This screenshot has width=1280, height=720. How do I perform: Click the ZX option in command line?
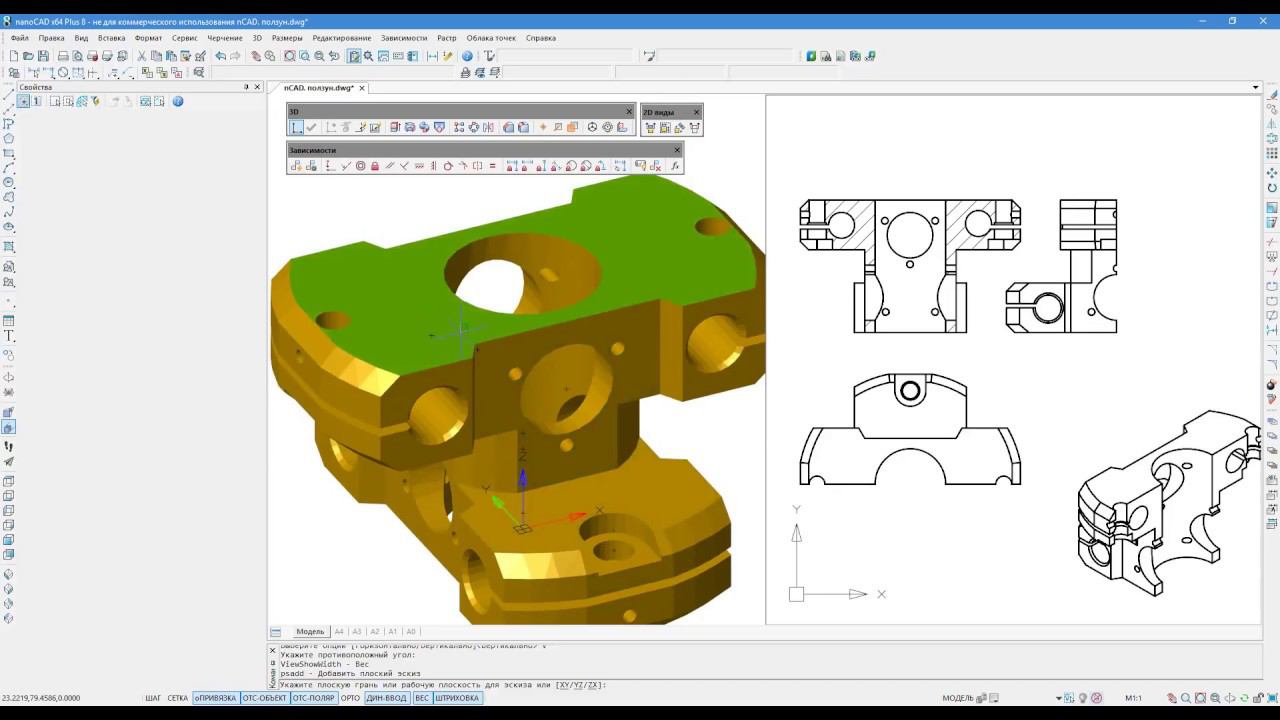tap(593, 686)
